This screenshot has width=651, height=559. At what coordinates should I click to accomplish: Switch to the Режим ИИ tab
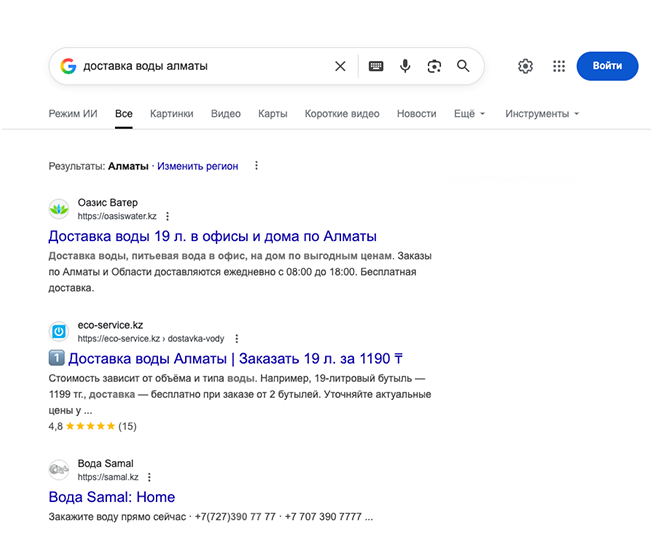pyautogui.click(x=72, y=114)
